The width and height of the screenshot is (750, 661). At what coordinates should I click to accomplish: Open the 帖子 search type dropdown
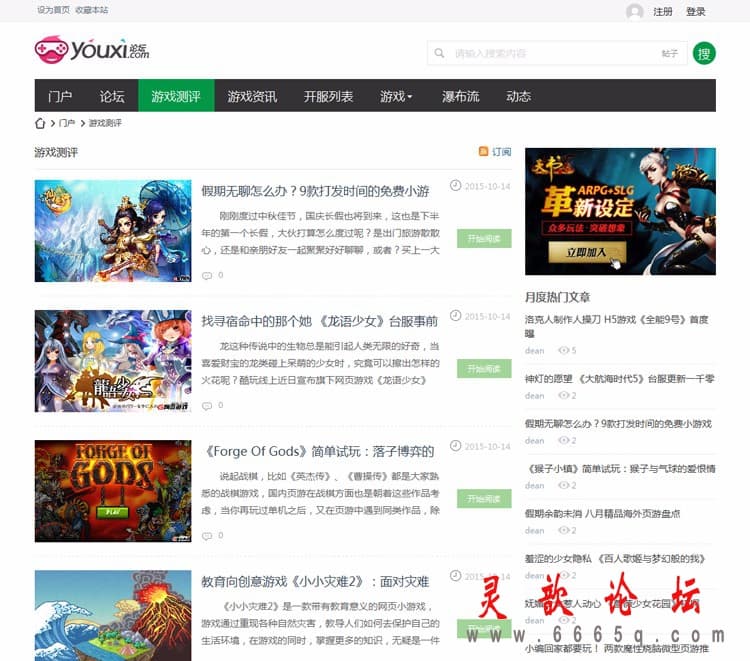coord(670,53)
